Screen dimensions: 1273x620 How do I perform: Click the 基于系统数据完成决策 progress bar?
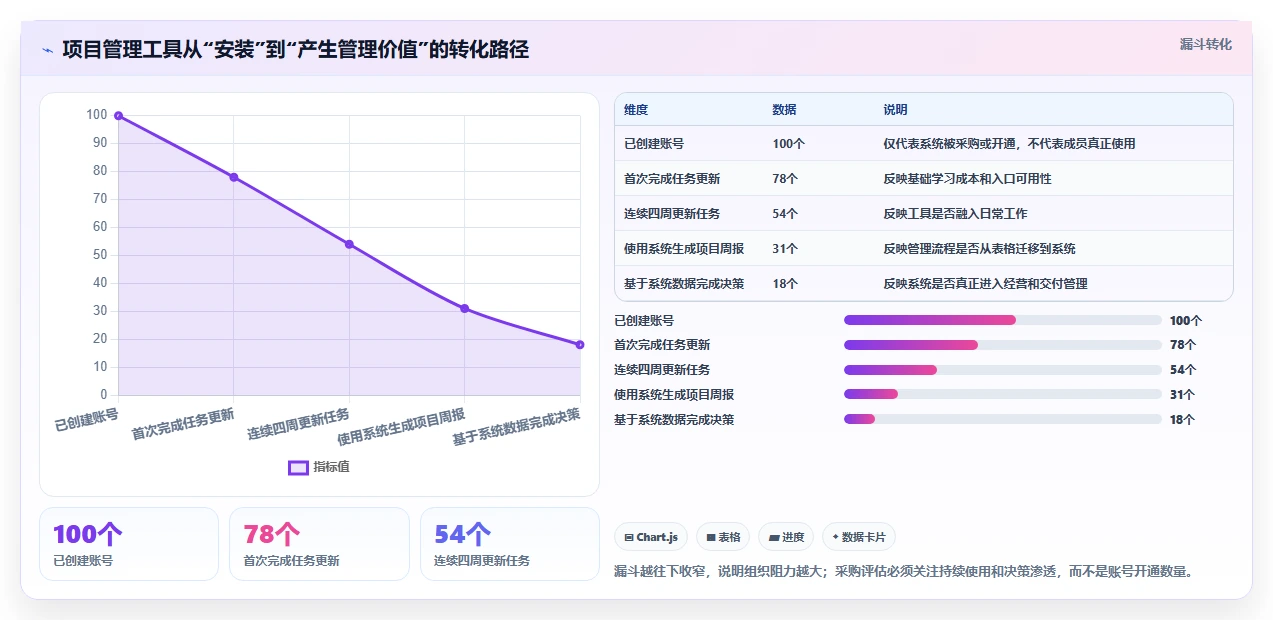click(1003, 420)
